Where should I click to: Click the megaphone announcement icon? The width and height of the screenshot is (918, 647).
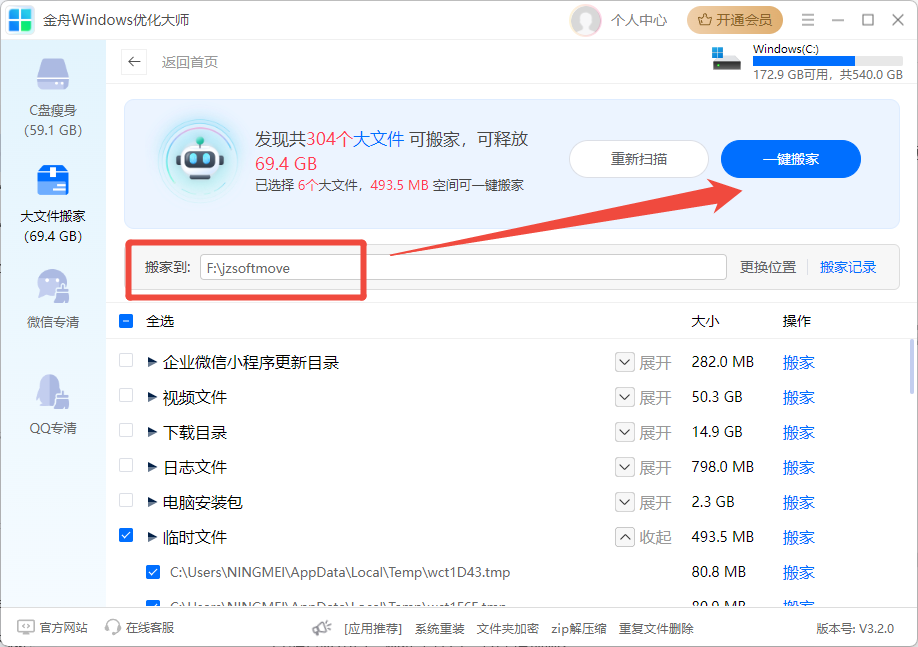point(321,628)
